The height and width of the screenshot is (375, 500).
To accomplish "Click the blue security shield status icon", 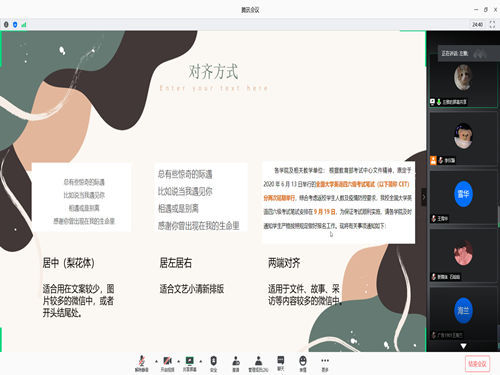I will click(15, 25).
